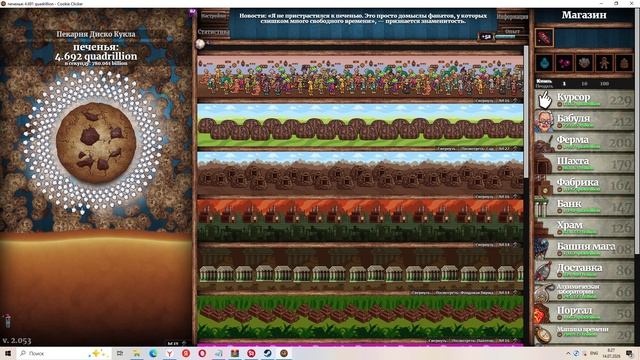This screenshot has height=360, width=640.
Task: Open the stock market view on the bank row
Action: pyautogui.click(x=465, y=293)
